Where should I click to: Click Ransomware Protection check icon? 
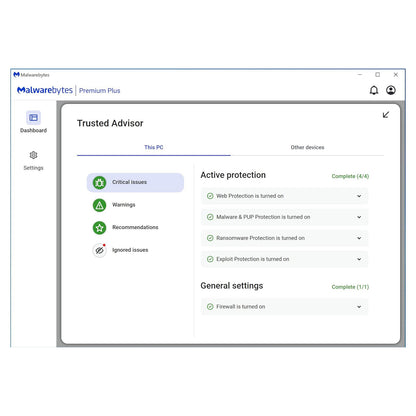pyautogui.click(x=210, y=238)
